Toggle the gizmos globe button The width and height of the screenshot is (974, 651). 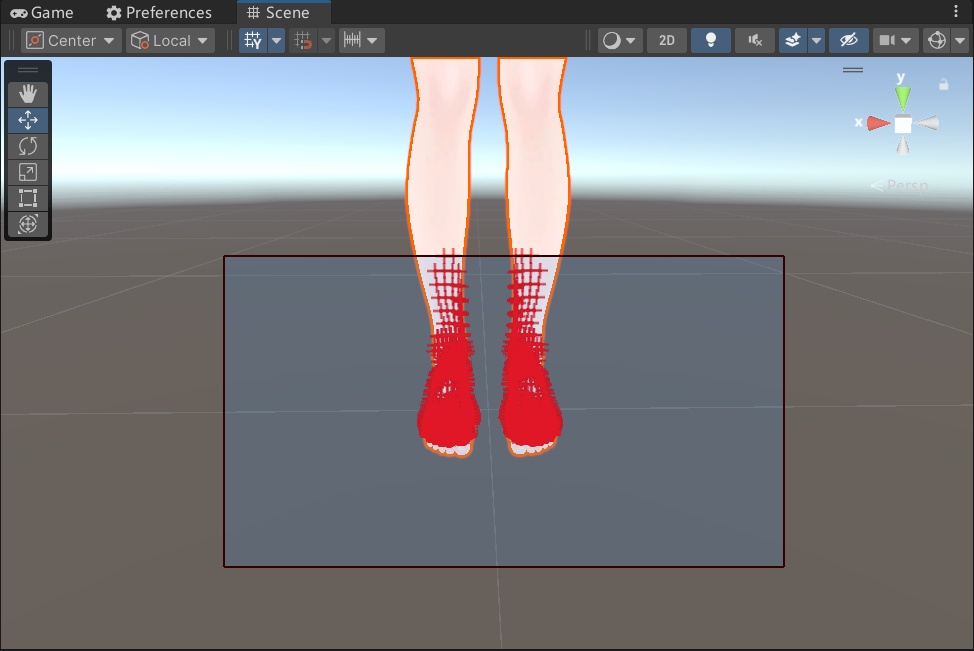coord(937,40)
